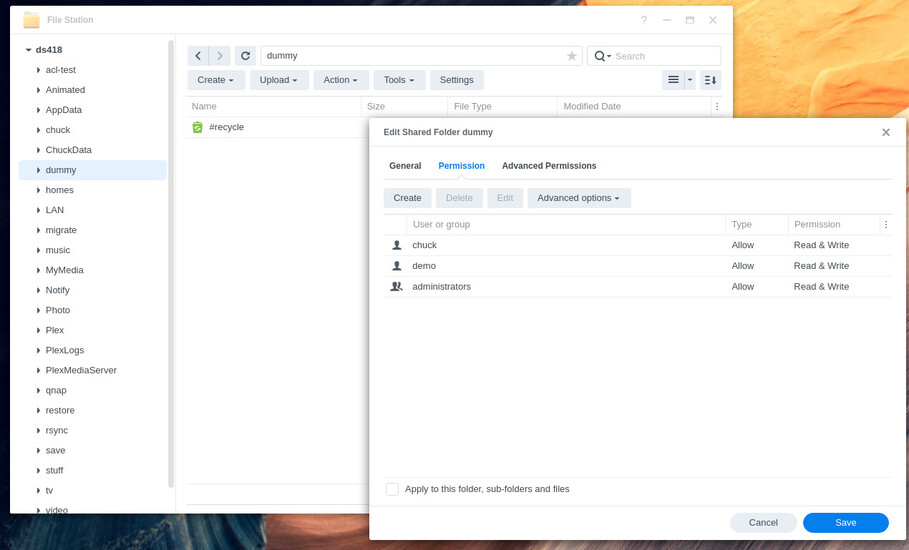909x550 pixels.
Task: Open the Tools dropdown menu
Action: point(399,80)
